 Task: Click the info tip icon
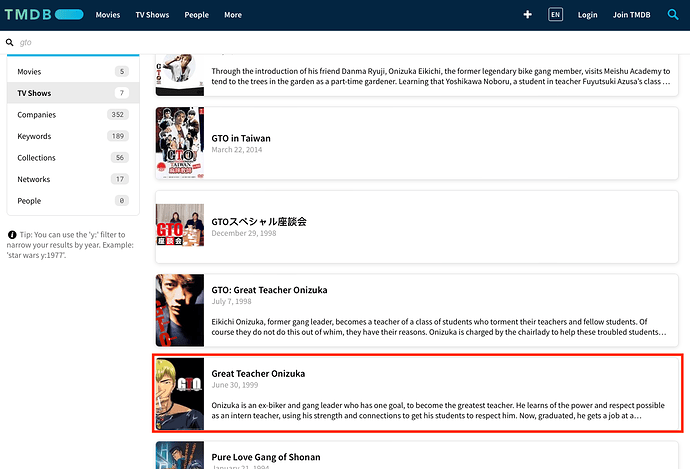click(12, 234)
